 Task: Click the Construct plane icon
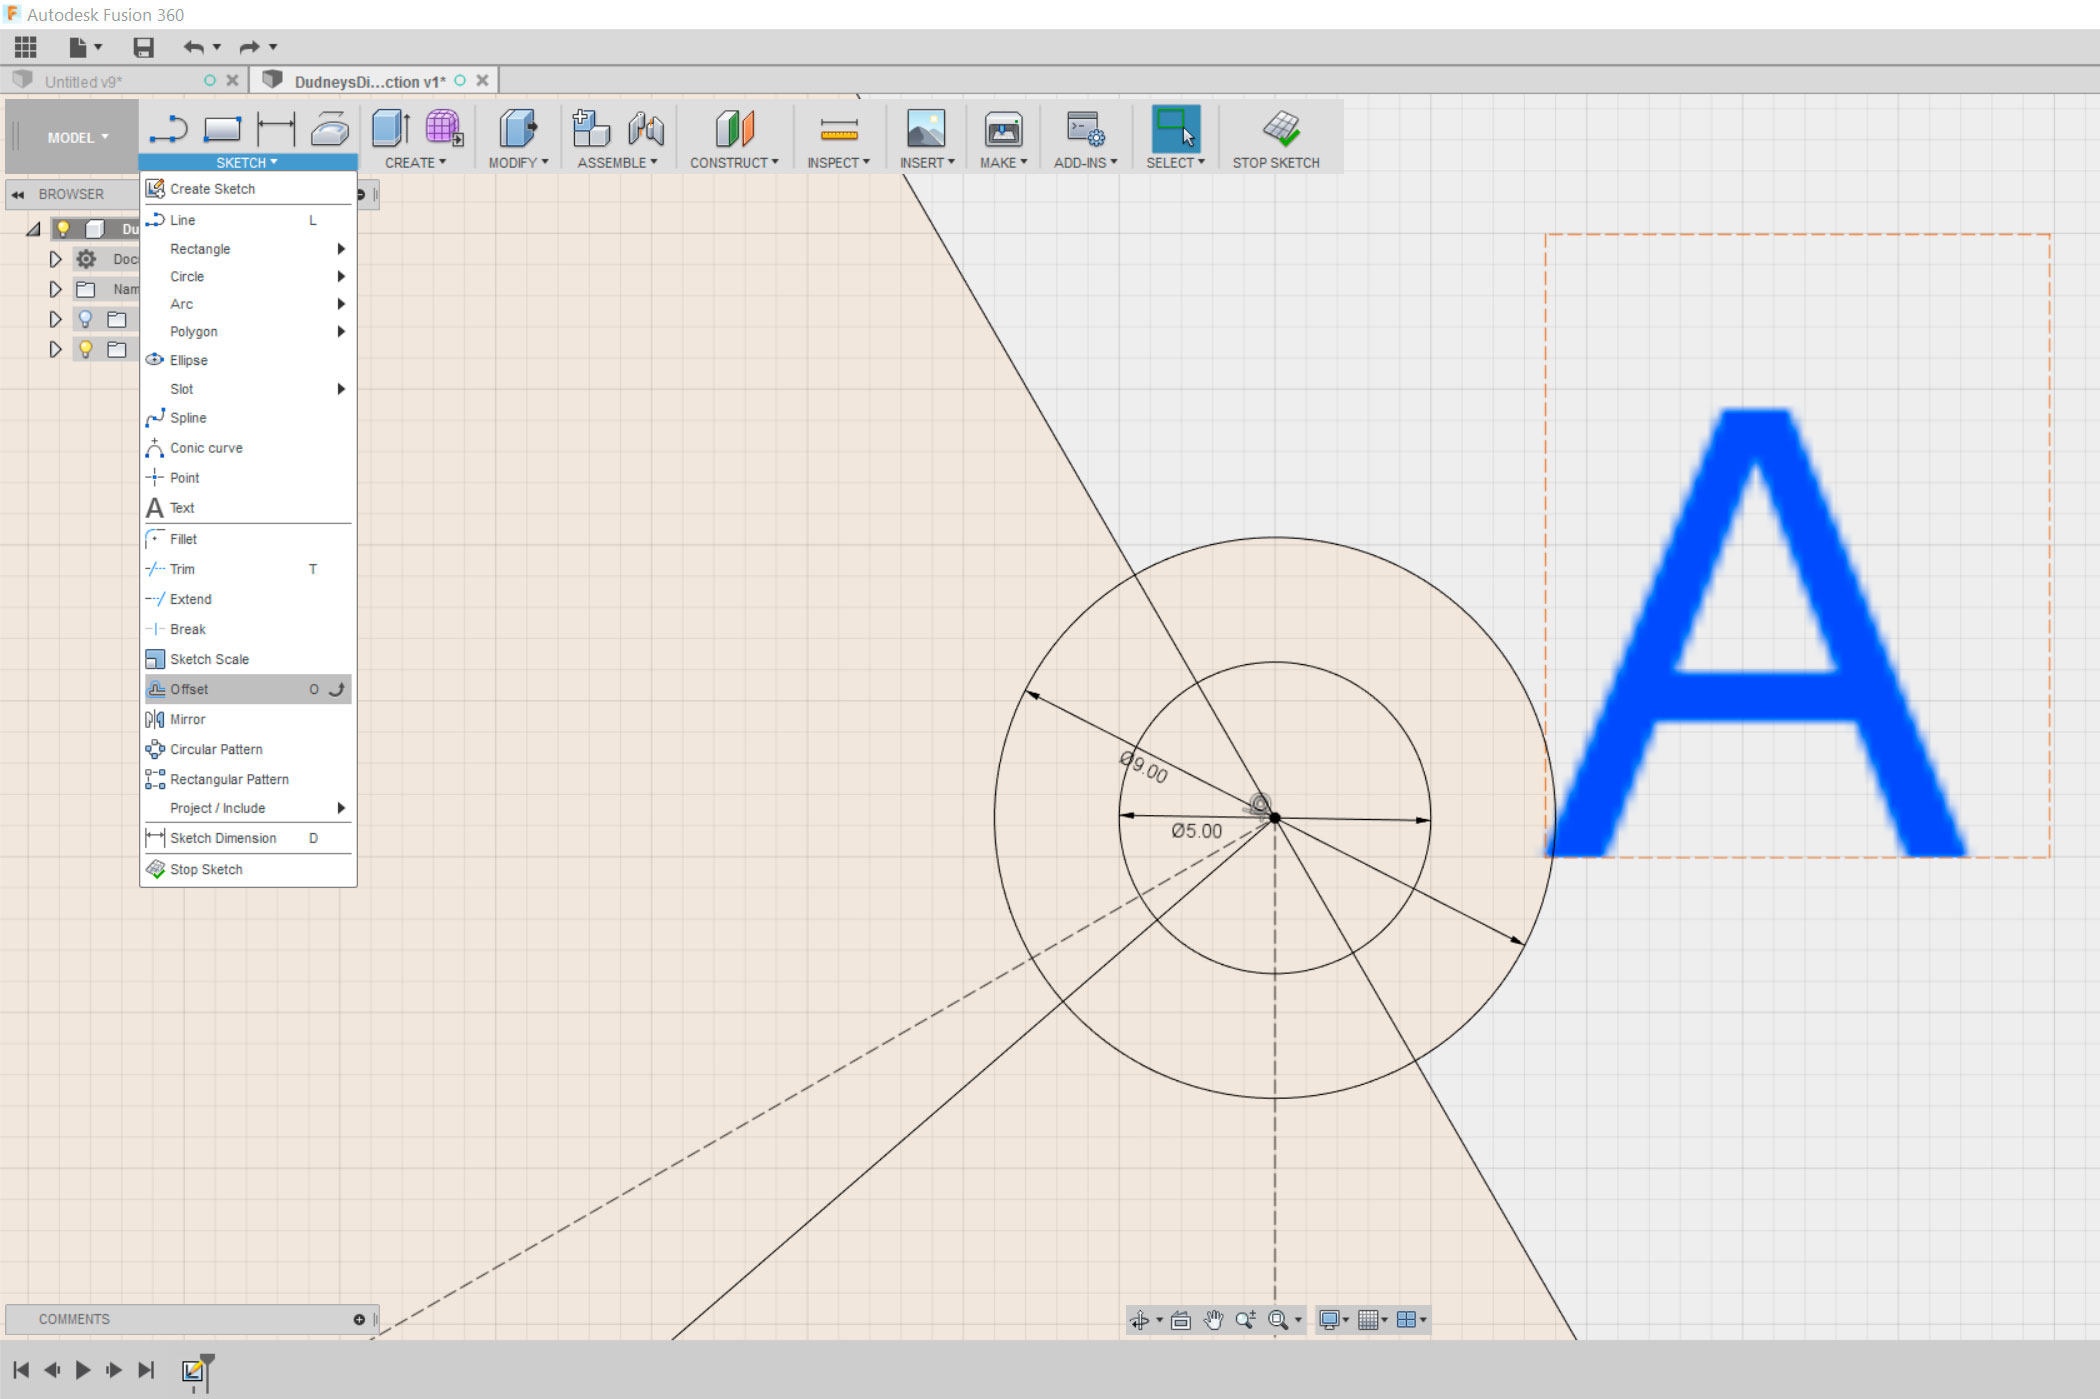pyautogui.click(x=735, y=129)
